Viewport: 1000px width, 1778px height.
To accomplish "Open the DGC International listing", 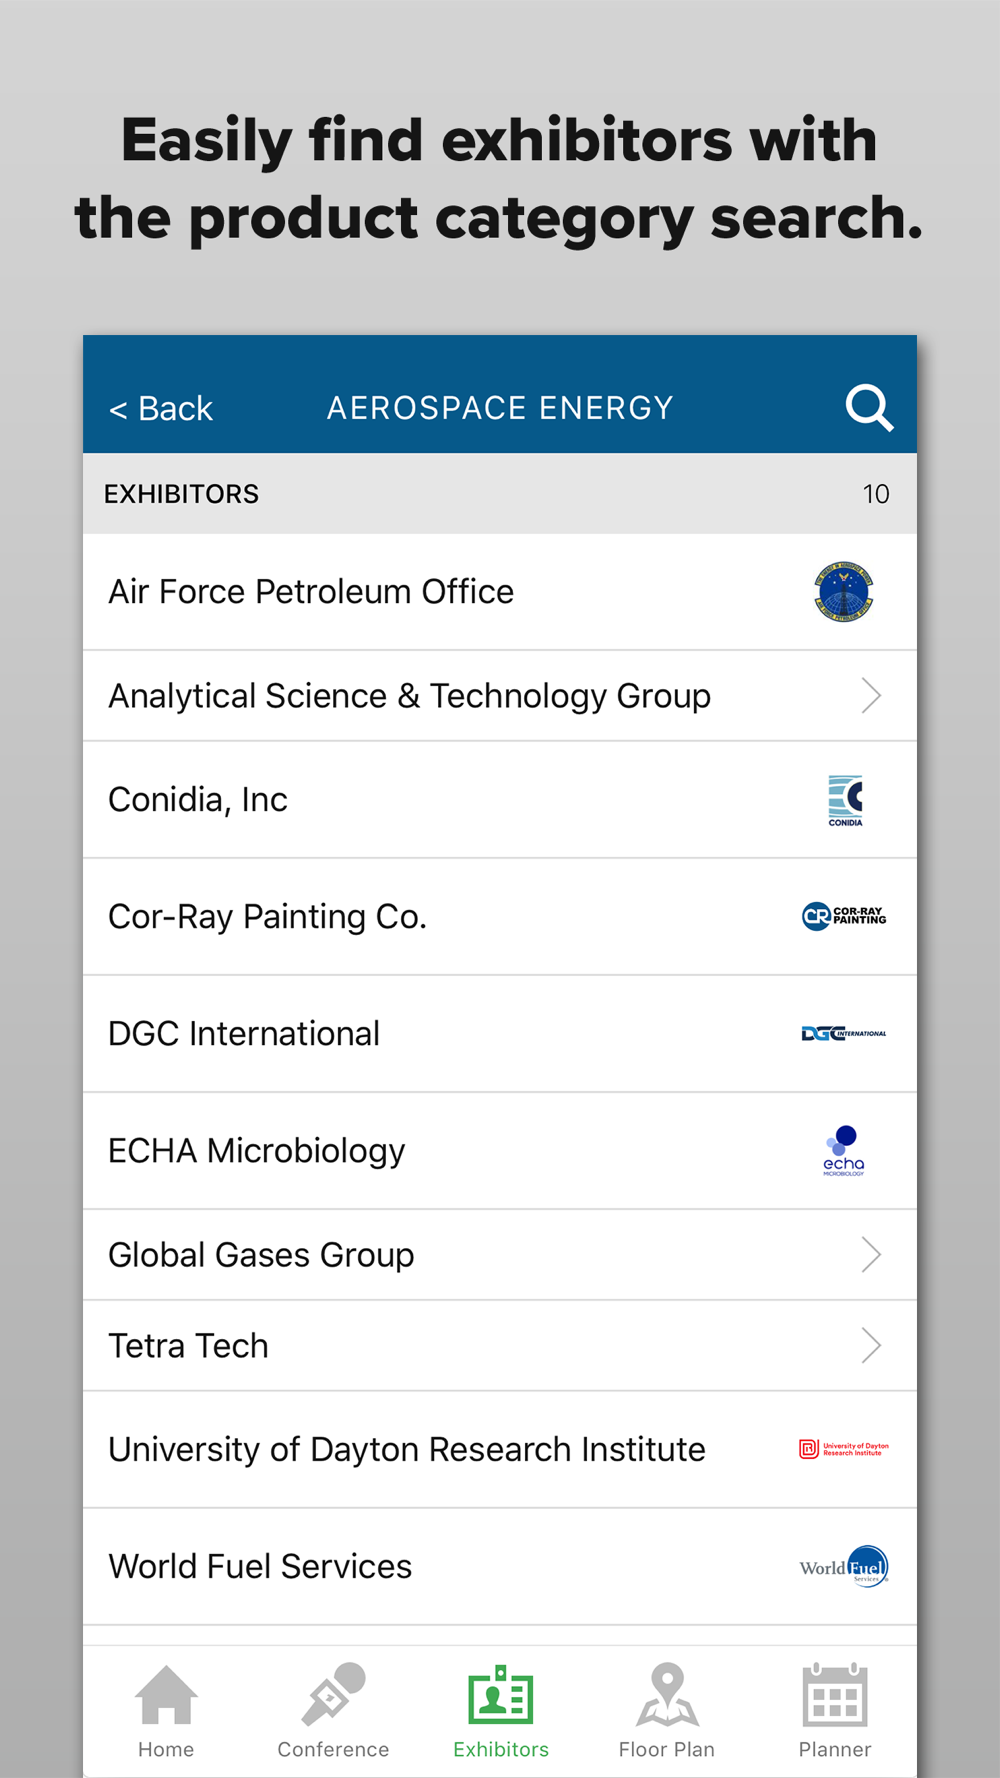I will (x=244, y=1033).
